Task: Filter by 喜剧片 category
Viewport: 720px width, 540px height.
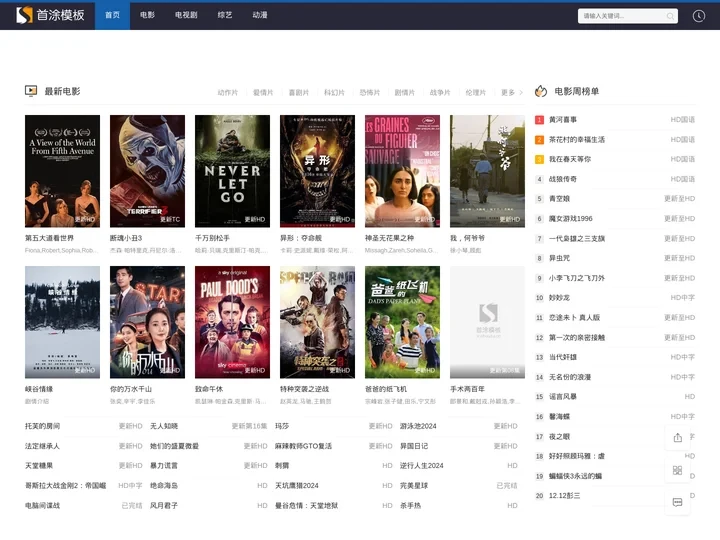Action: click(298, 93)
